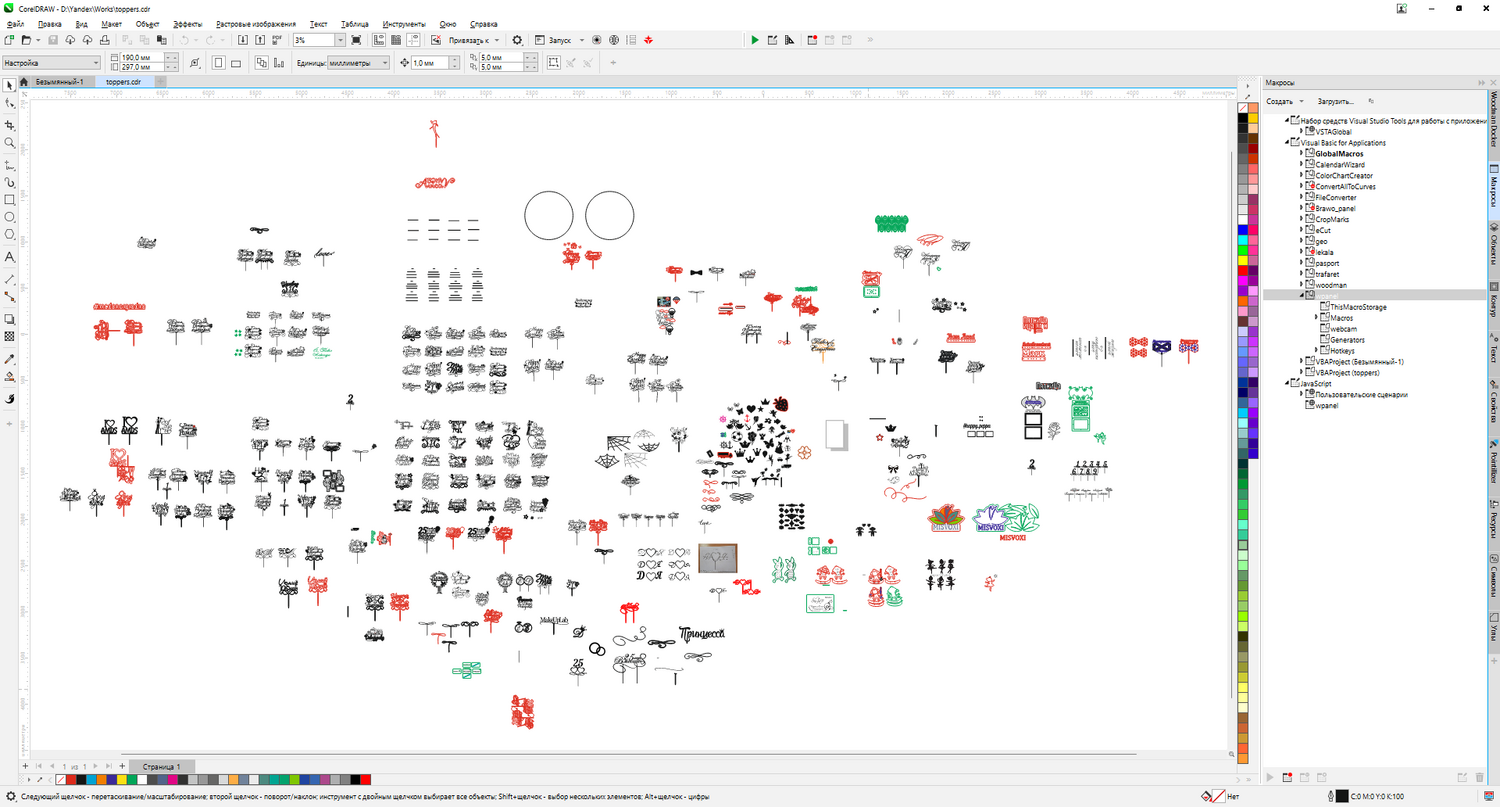Create a new document with the New icon
Screen dimensions: 1500x807
coord(9,40)
